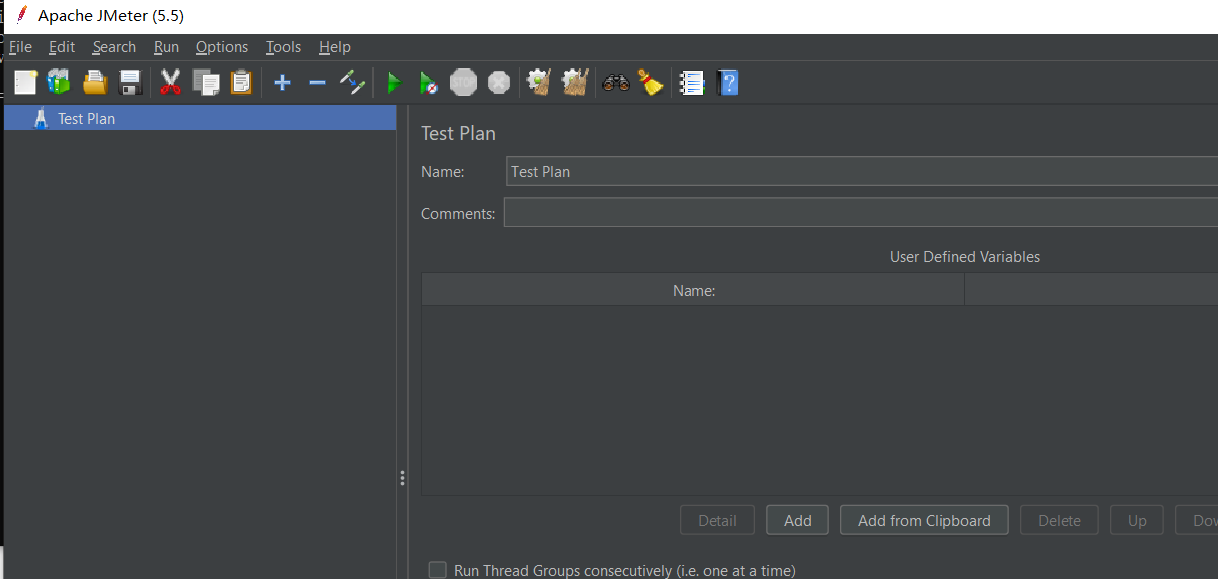Open the Search menu
Image resolution: width=1218 pixels, height=579 pixels.
(x=114, y=47)
